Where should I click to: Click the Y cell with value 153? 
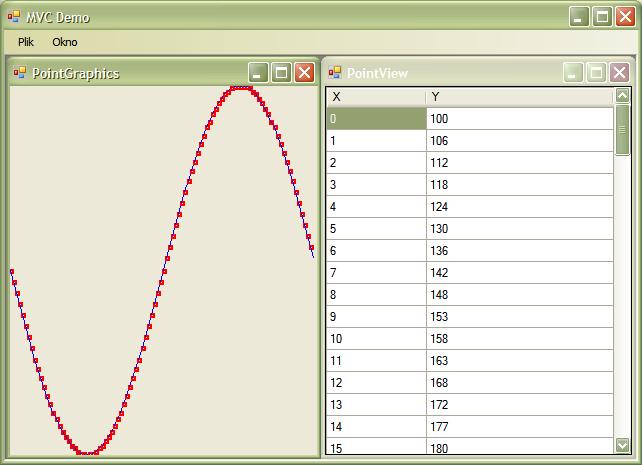coord(519,317)
